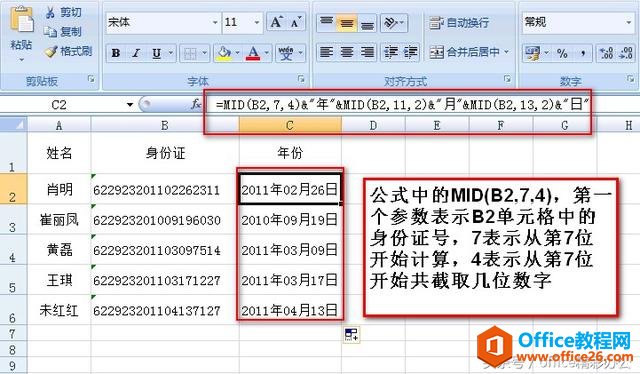Open the Name Box dropdown next to C2
The image size is (640, 374).
coord(130,105)
